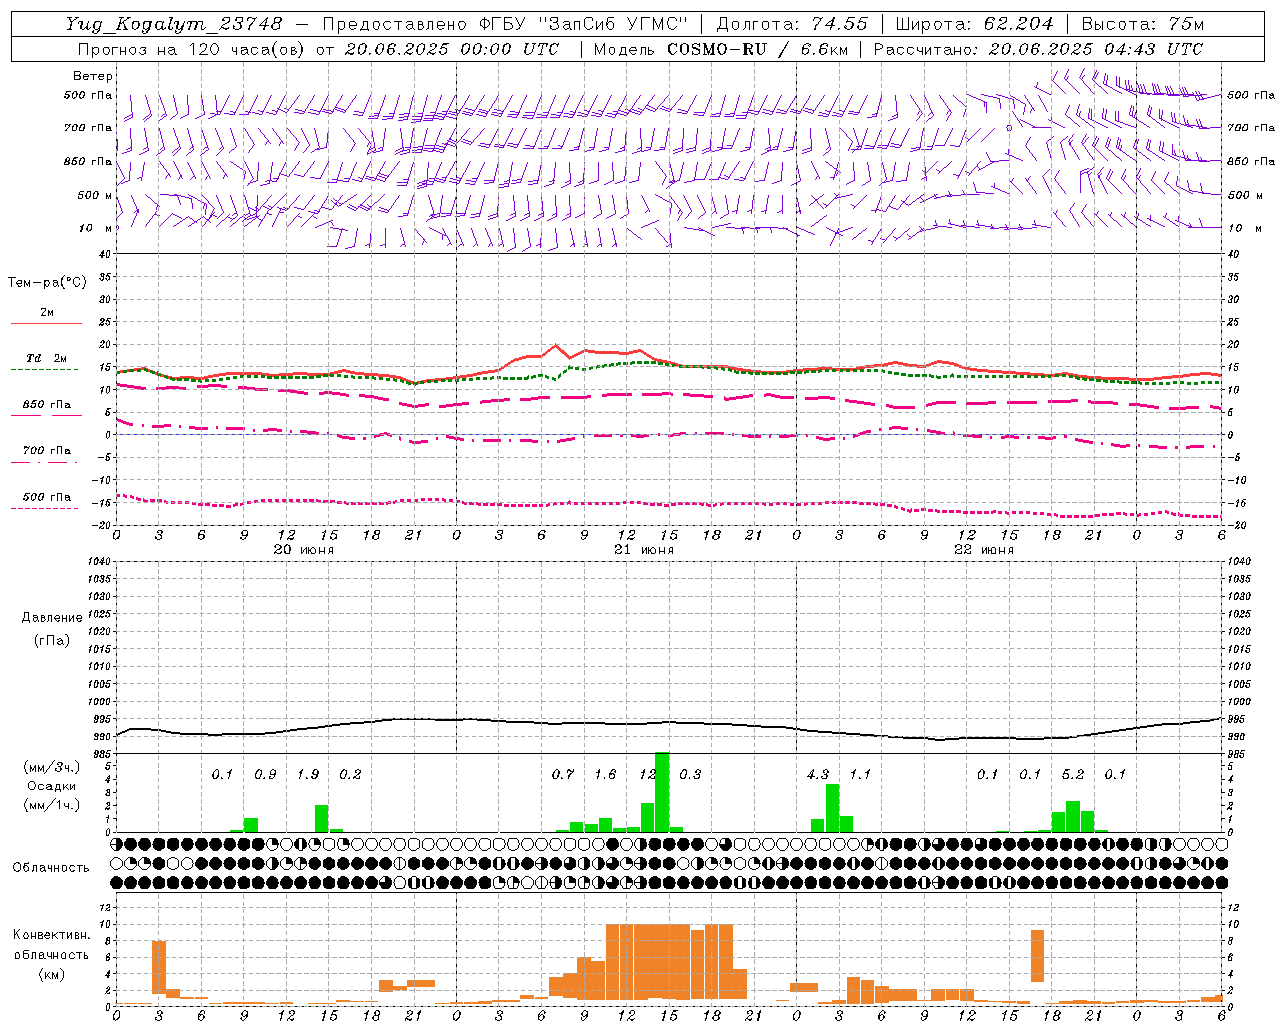The image size is (1280, 1024).
Task: Click the 500 гПа temperature legend entry
Action: click(x=46, y=497)
